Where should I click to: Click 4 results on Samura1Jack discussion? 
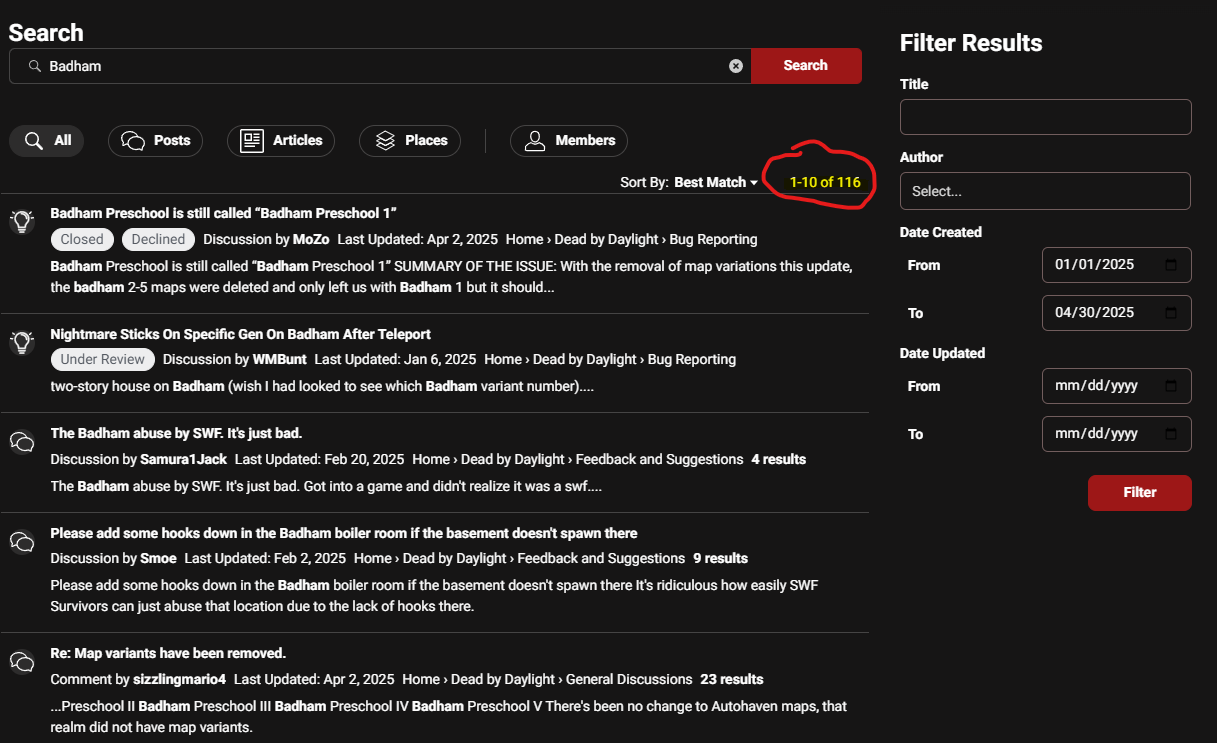coord(779,460)
